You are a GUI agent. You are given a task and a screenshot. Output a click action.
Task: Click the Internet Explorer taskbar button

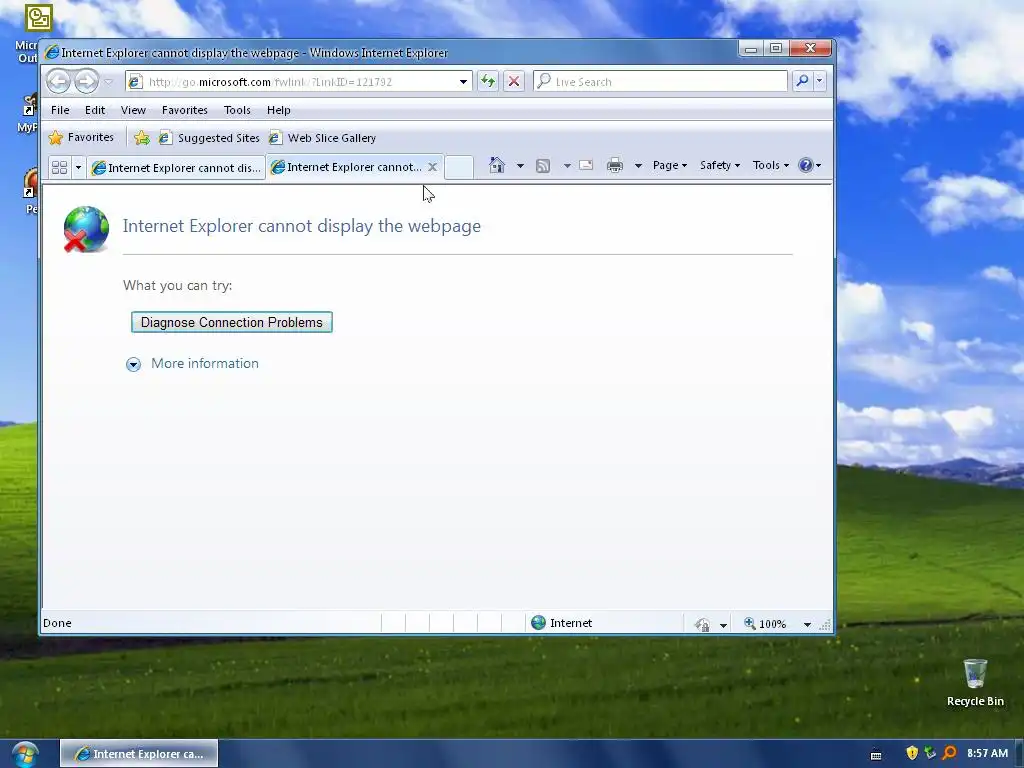click(x=139, y=754)
